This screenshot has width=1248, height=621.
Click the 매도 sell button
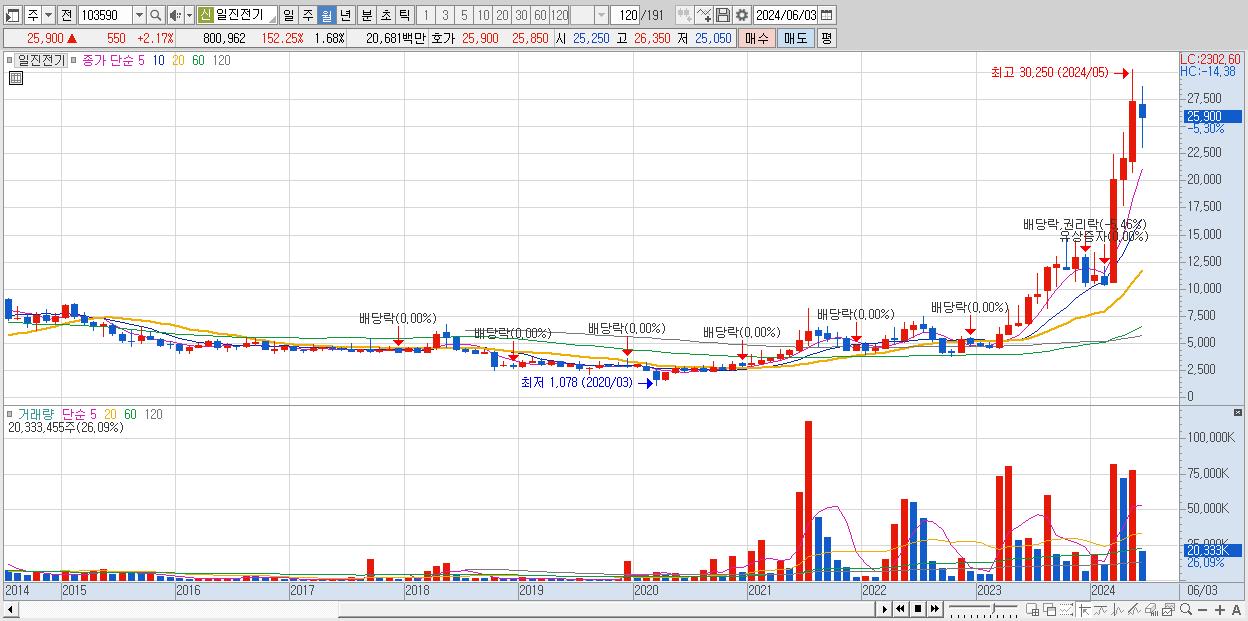(x=795, y=38)
